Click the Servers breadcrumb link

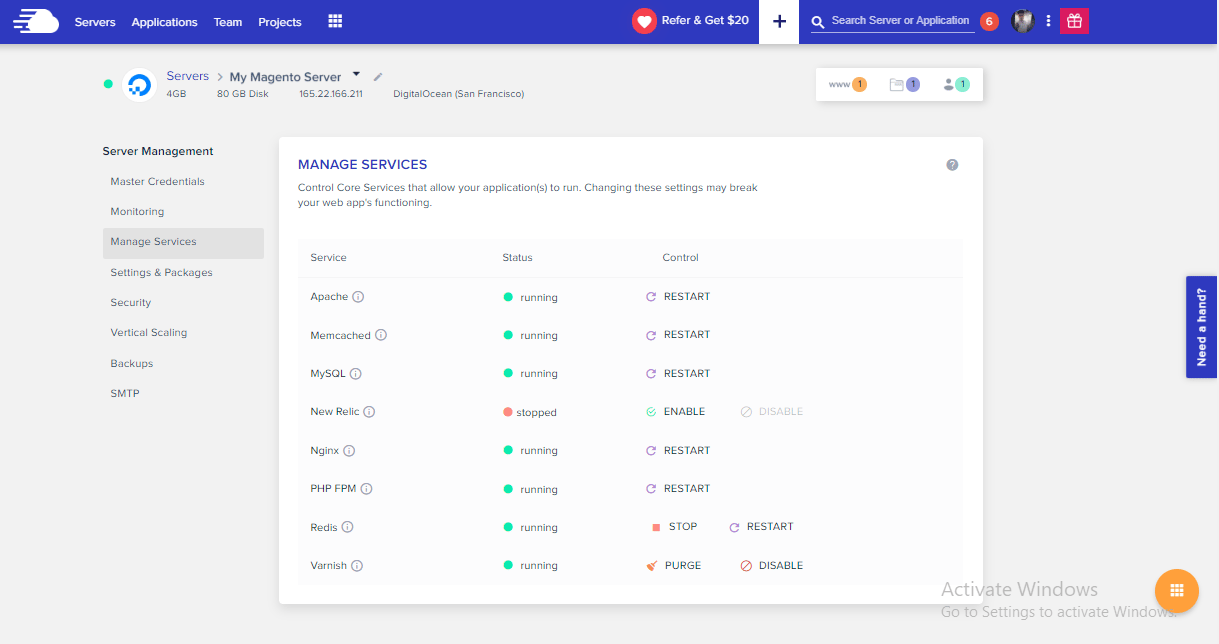187,75
